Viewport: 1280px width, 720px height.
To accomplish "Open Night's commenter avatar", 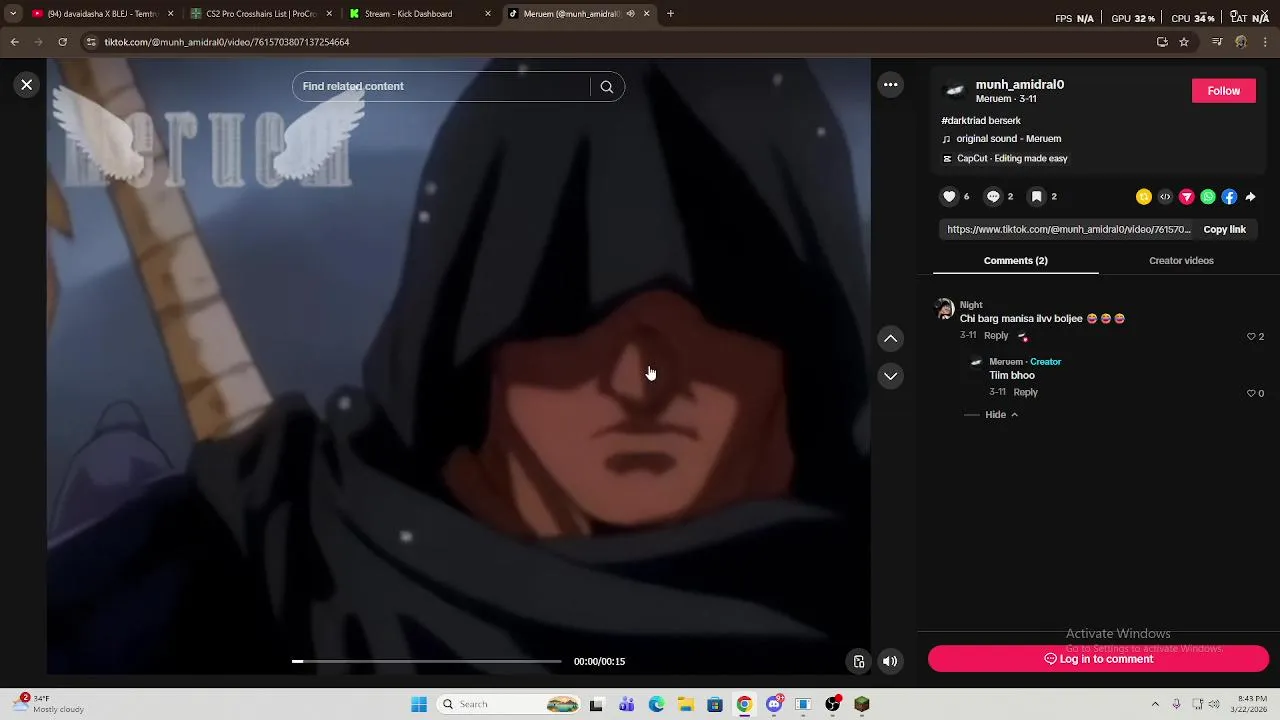I will coord(944,309).
